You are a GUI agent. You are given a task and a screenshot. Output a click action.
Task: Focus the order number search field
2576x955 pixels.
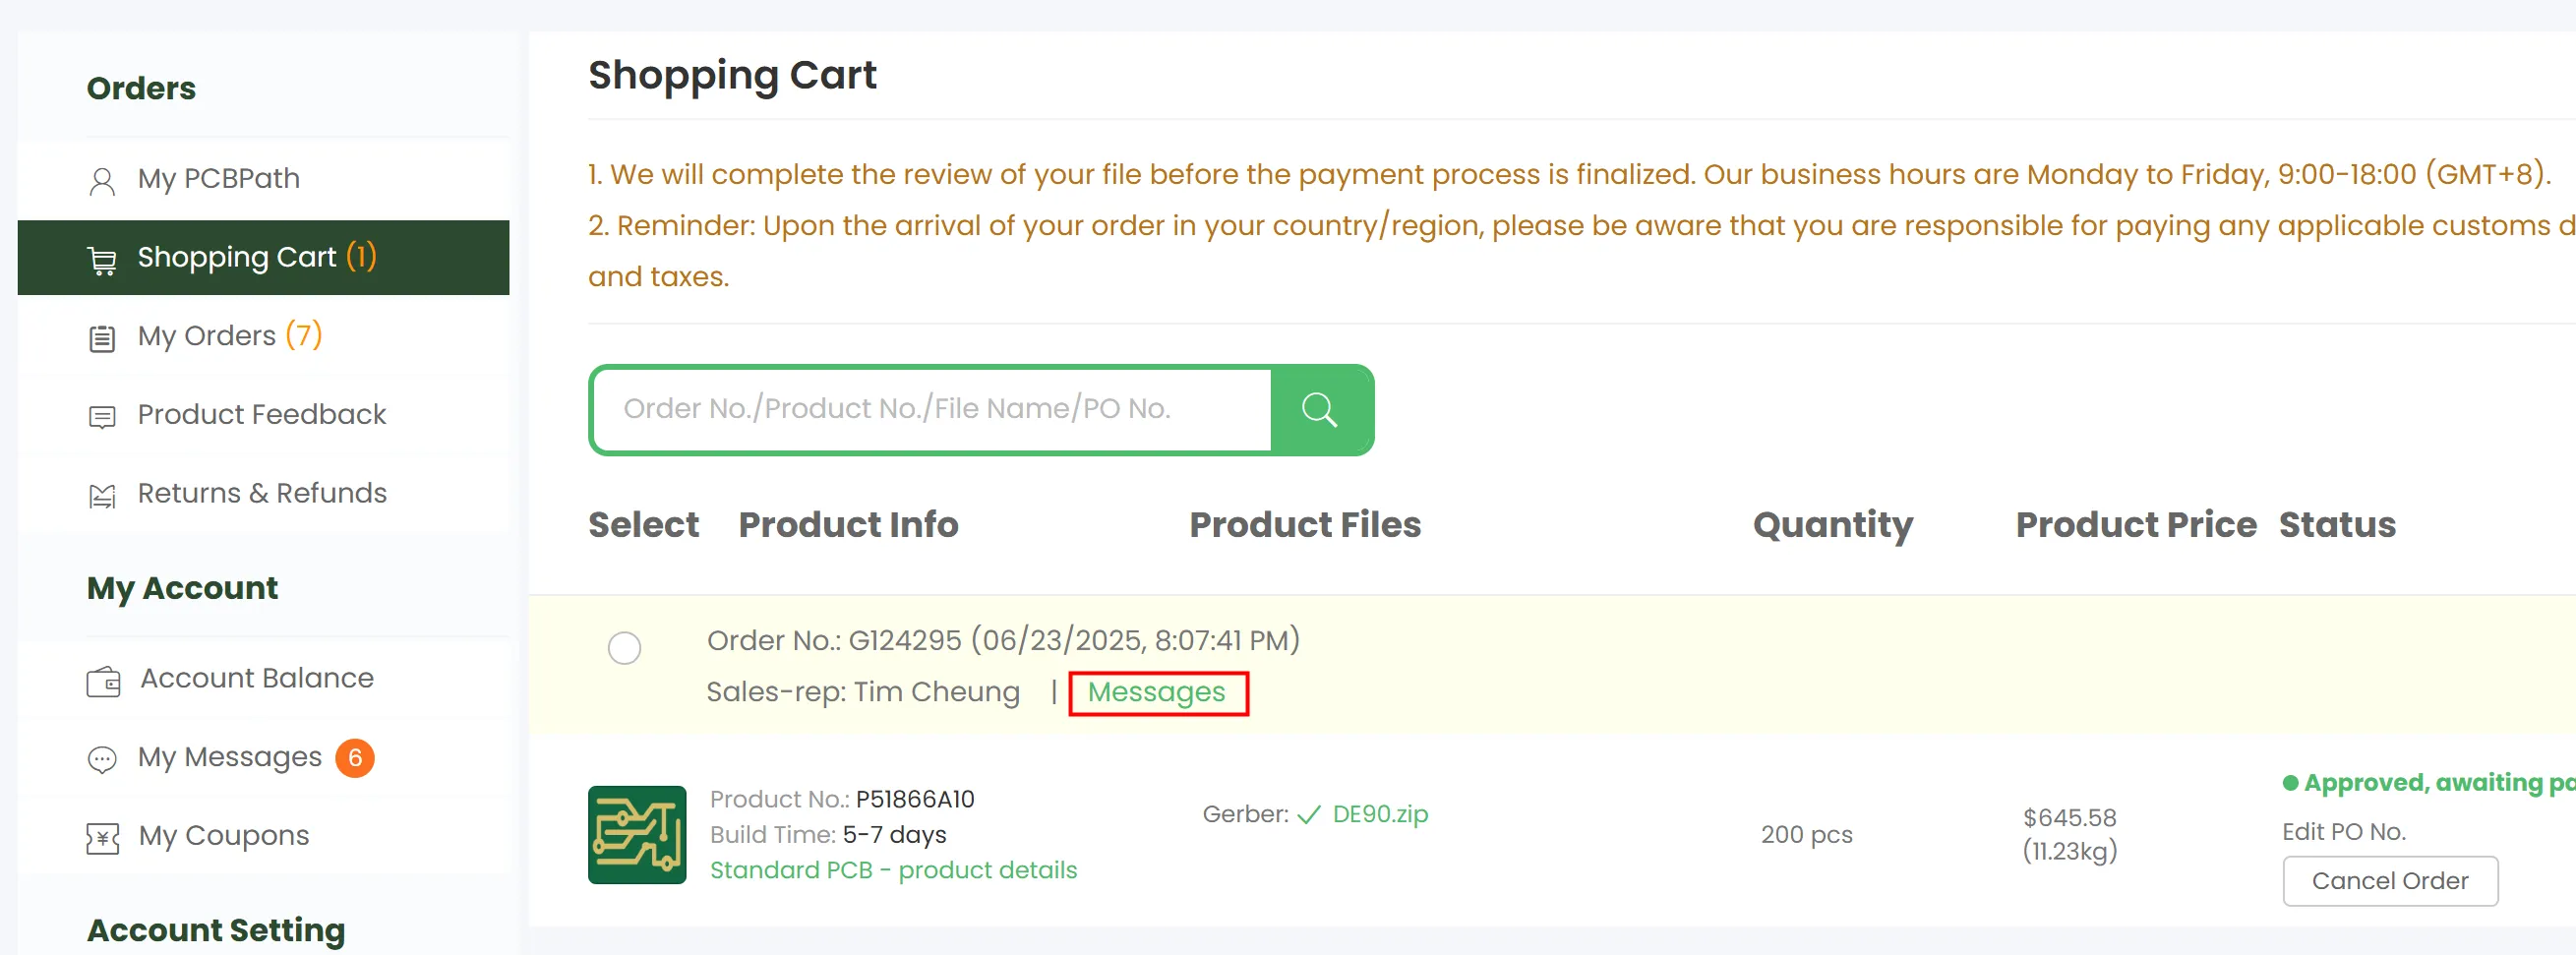point(932,409)
